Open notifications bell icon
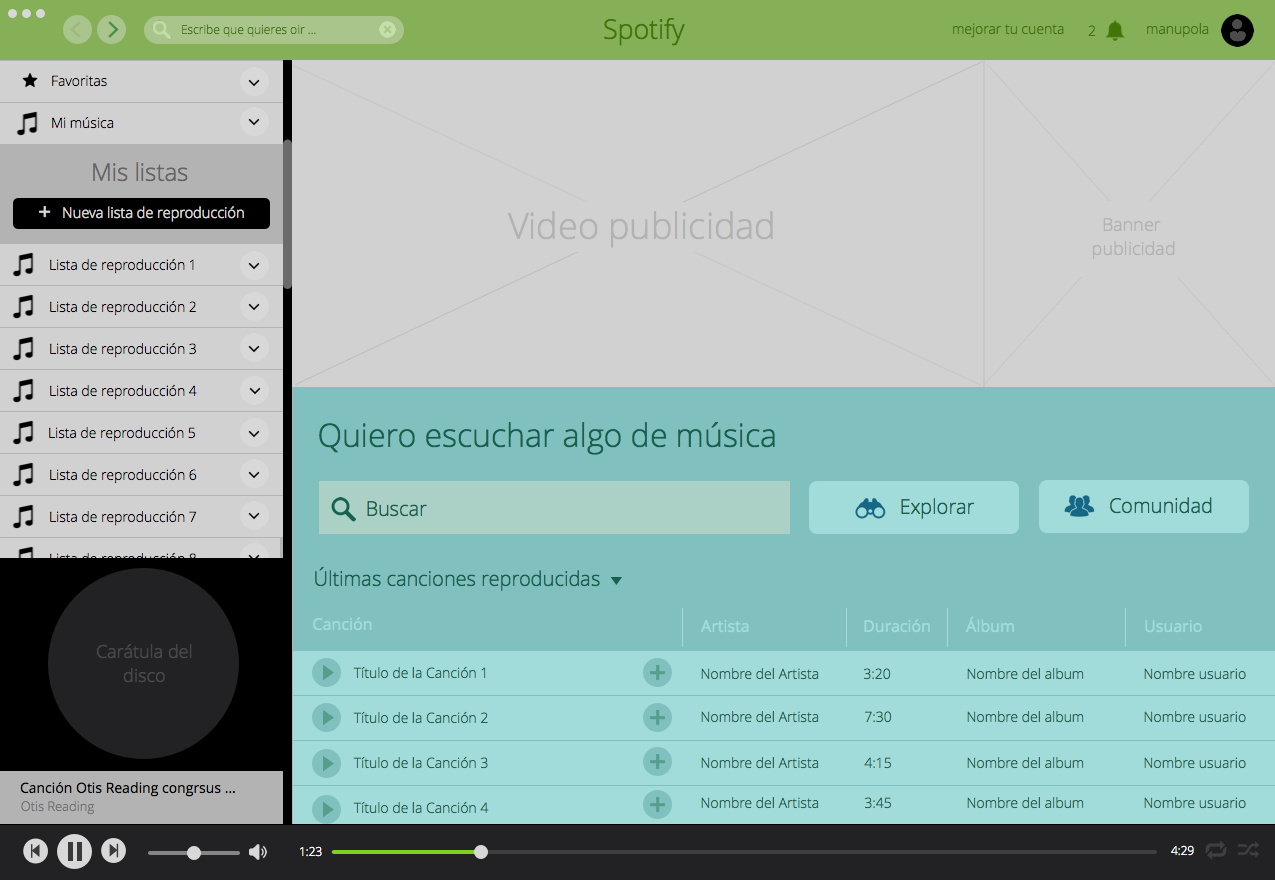Viewport: 1275px width, 880px height. pyautogui.click(x=1115, y=31)
